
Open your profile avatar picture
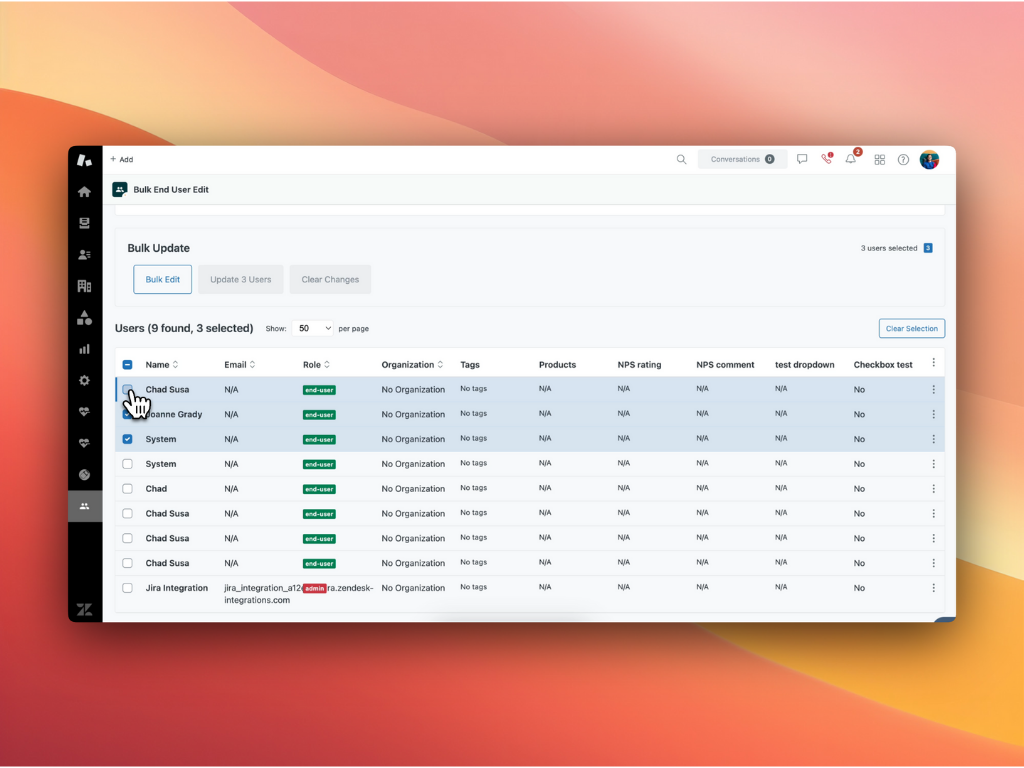(929, 160)
